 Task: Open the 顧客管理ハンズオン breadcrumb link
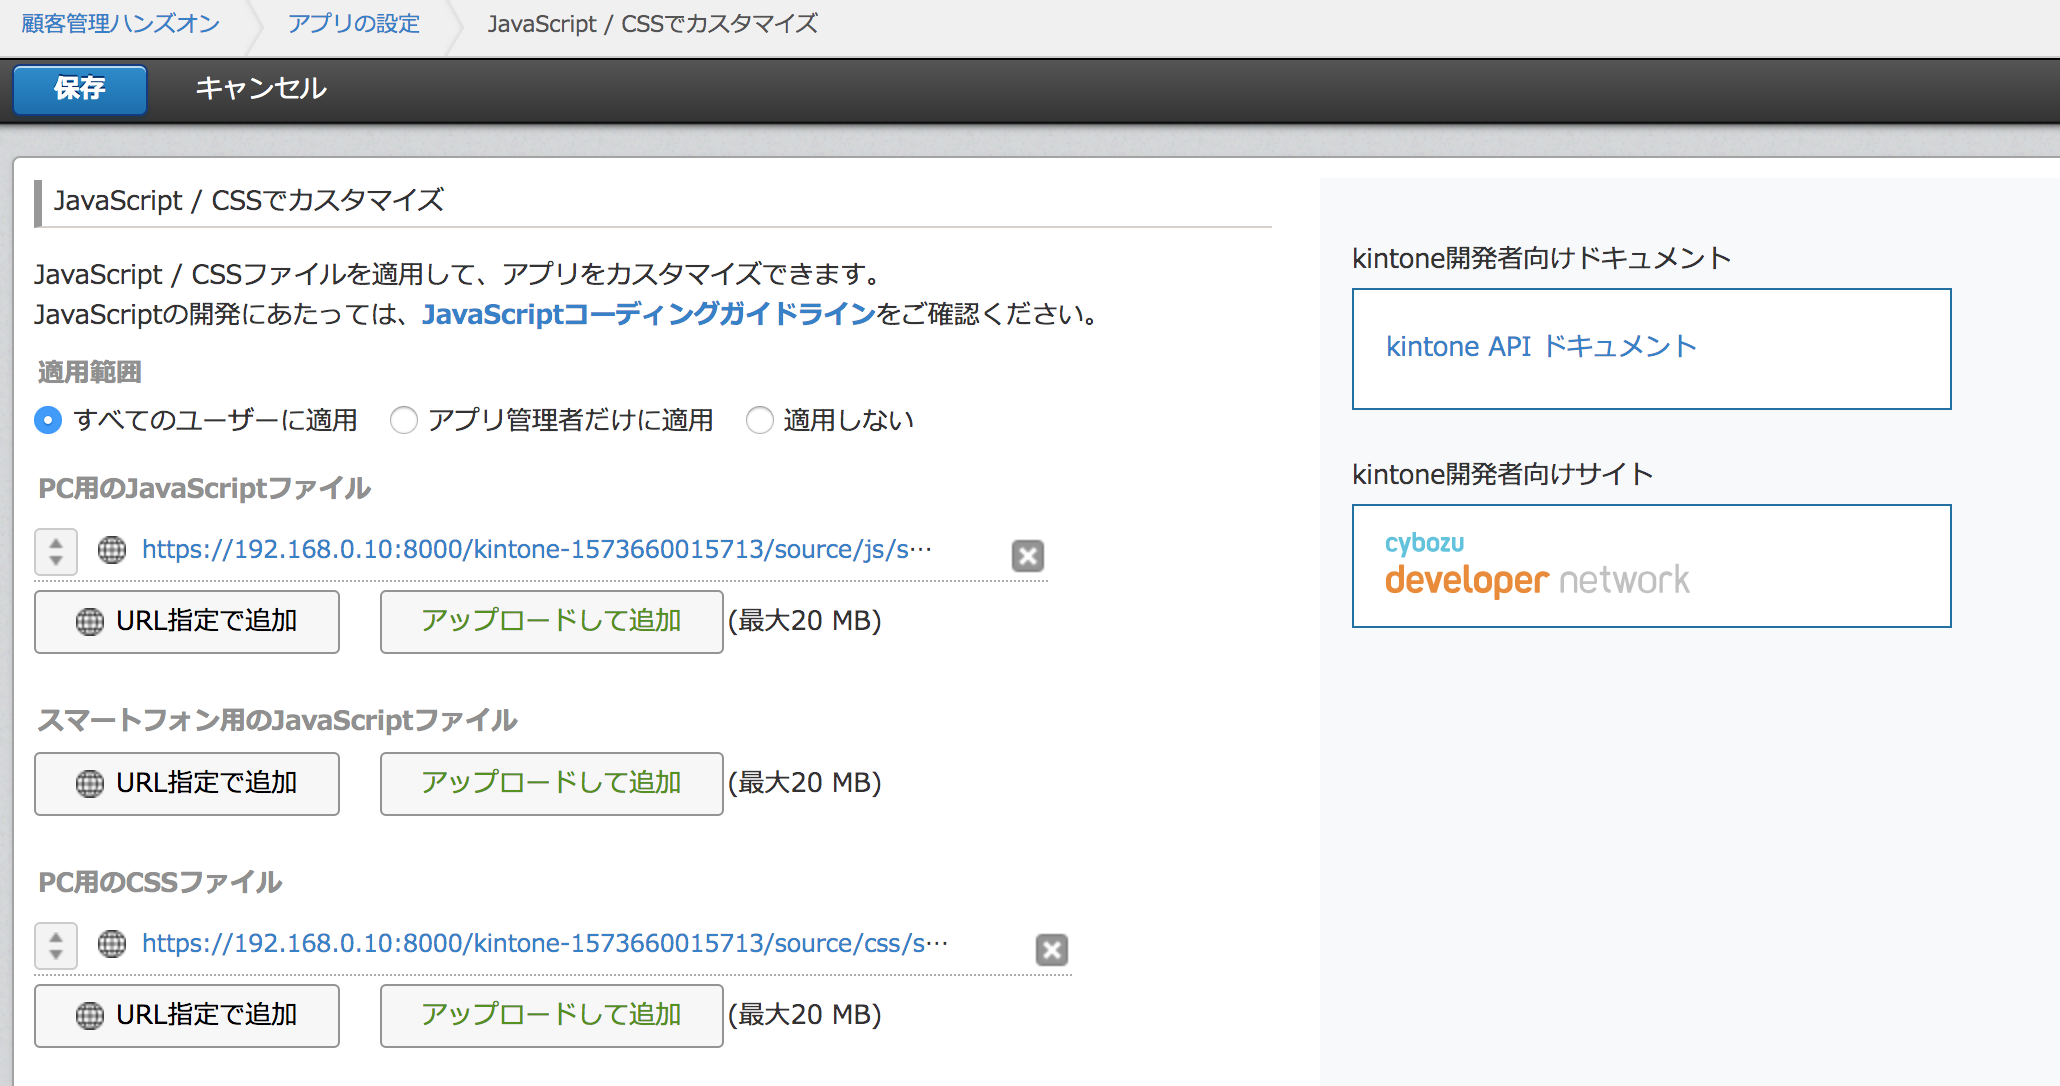click(121, 23)
